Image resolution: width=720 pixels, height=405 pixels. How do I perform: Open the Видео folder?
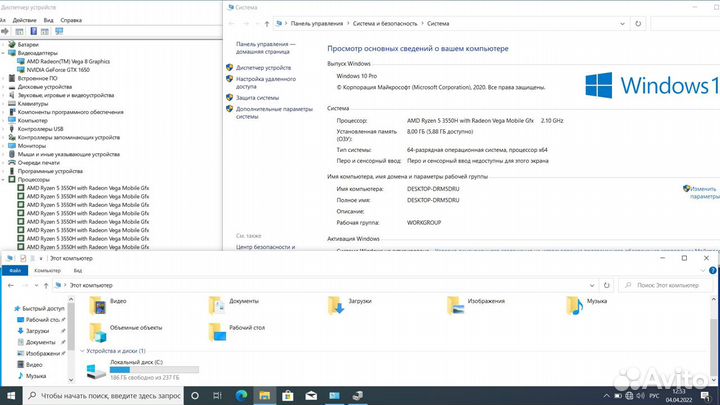[108, 305]
